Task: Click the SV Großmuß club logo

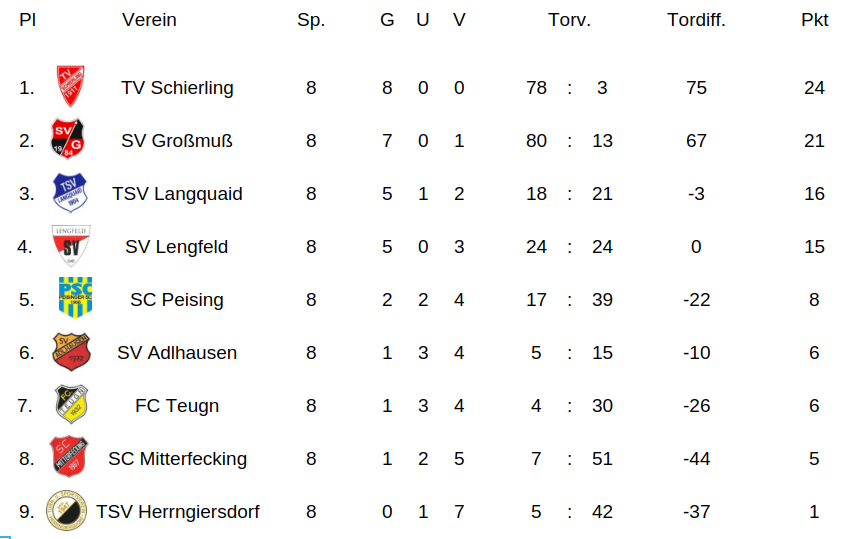Action: pyautogui.click(x=70, y=140)
